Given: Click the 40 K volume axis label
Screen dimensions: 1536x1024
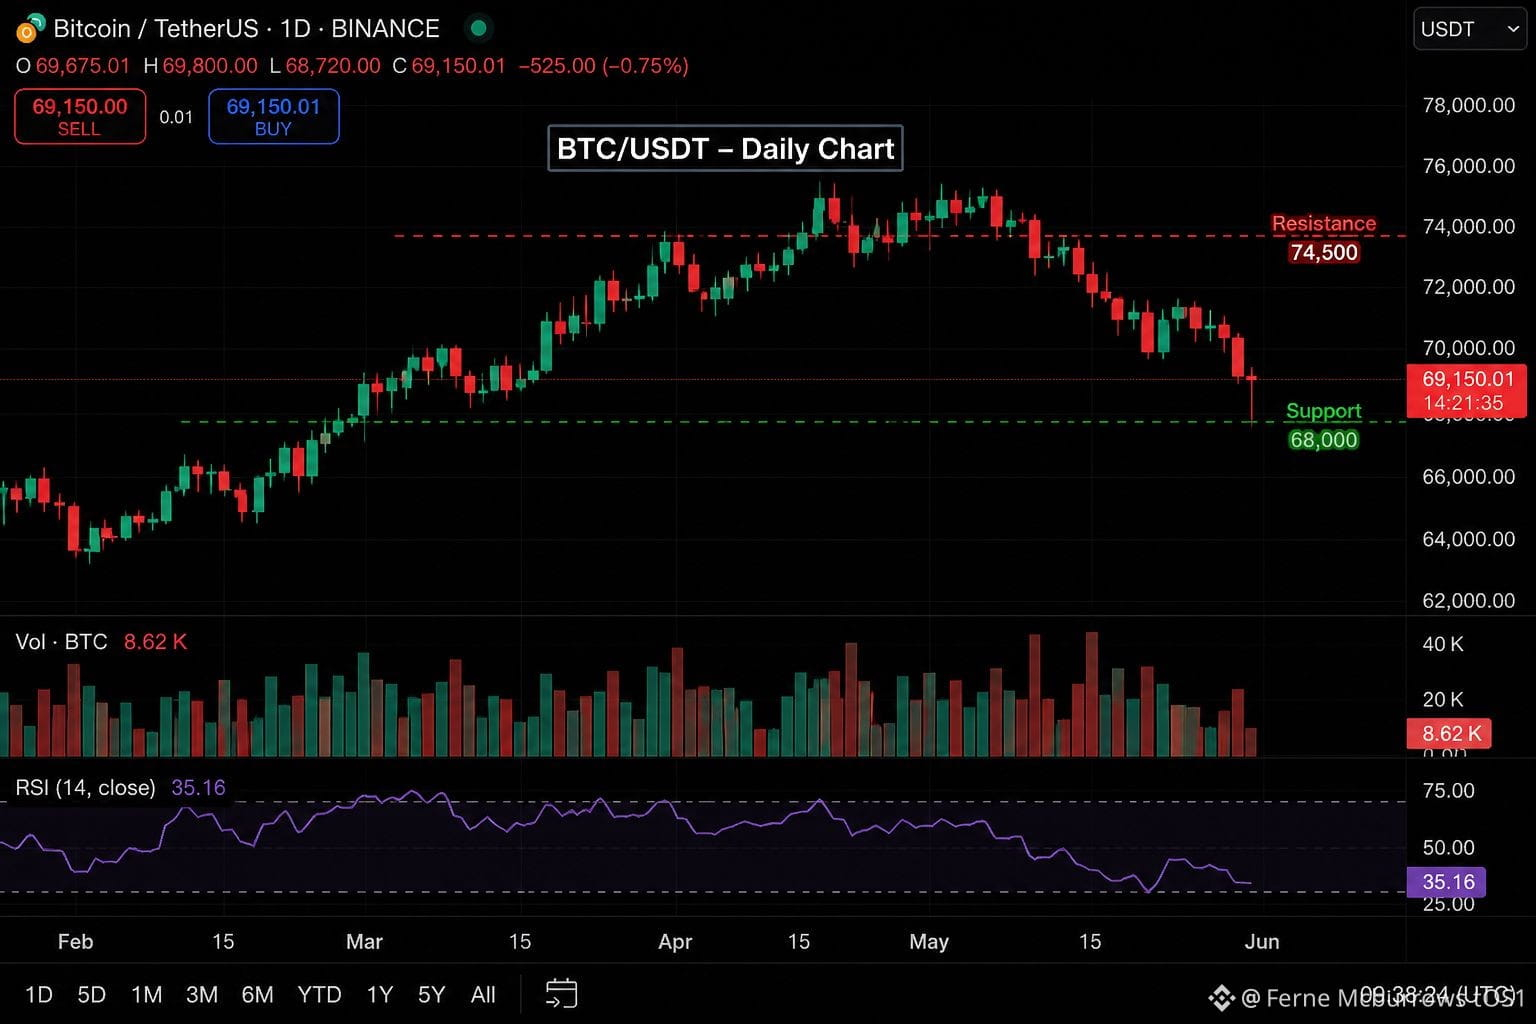Looking at the screenshot, I should tap(1443, 645).
